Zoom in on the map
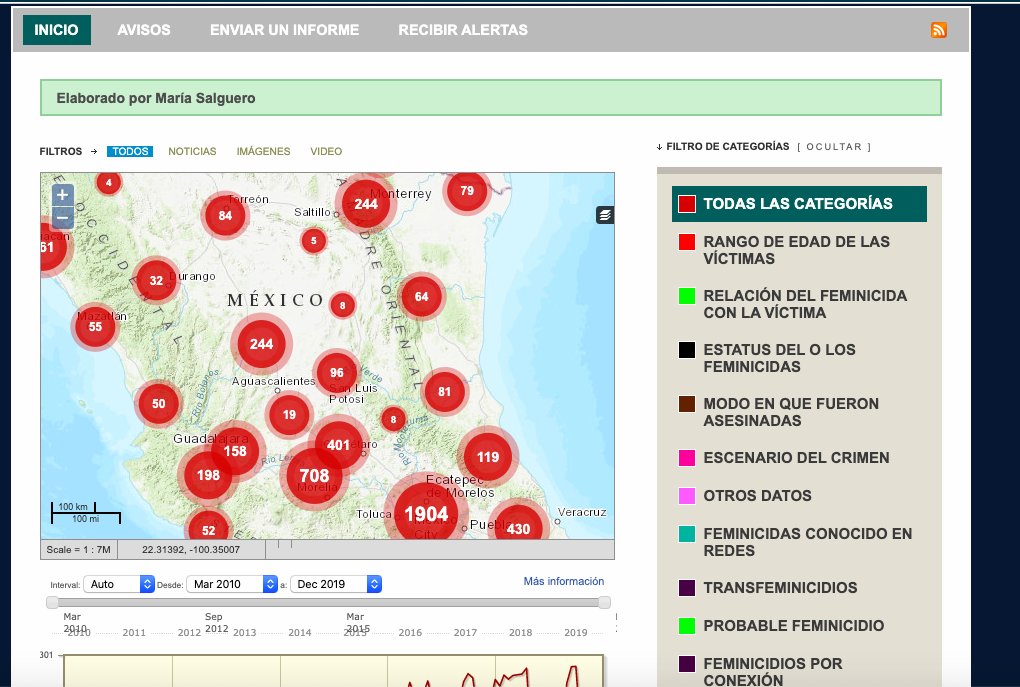Image resolution: width=1020 pixels, height=687 pixels. (x=62, y=195)
